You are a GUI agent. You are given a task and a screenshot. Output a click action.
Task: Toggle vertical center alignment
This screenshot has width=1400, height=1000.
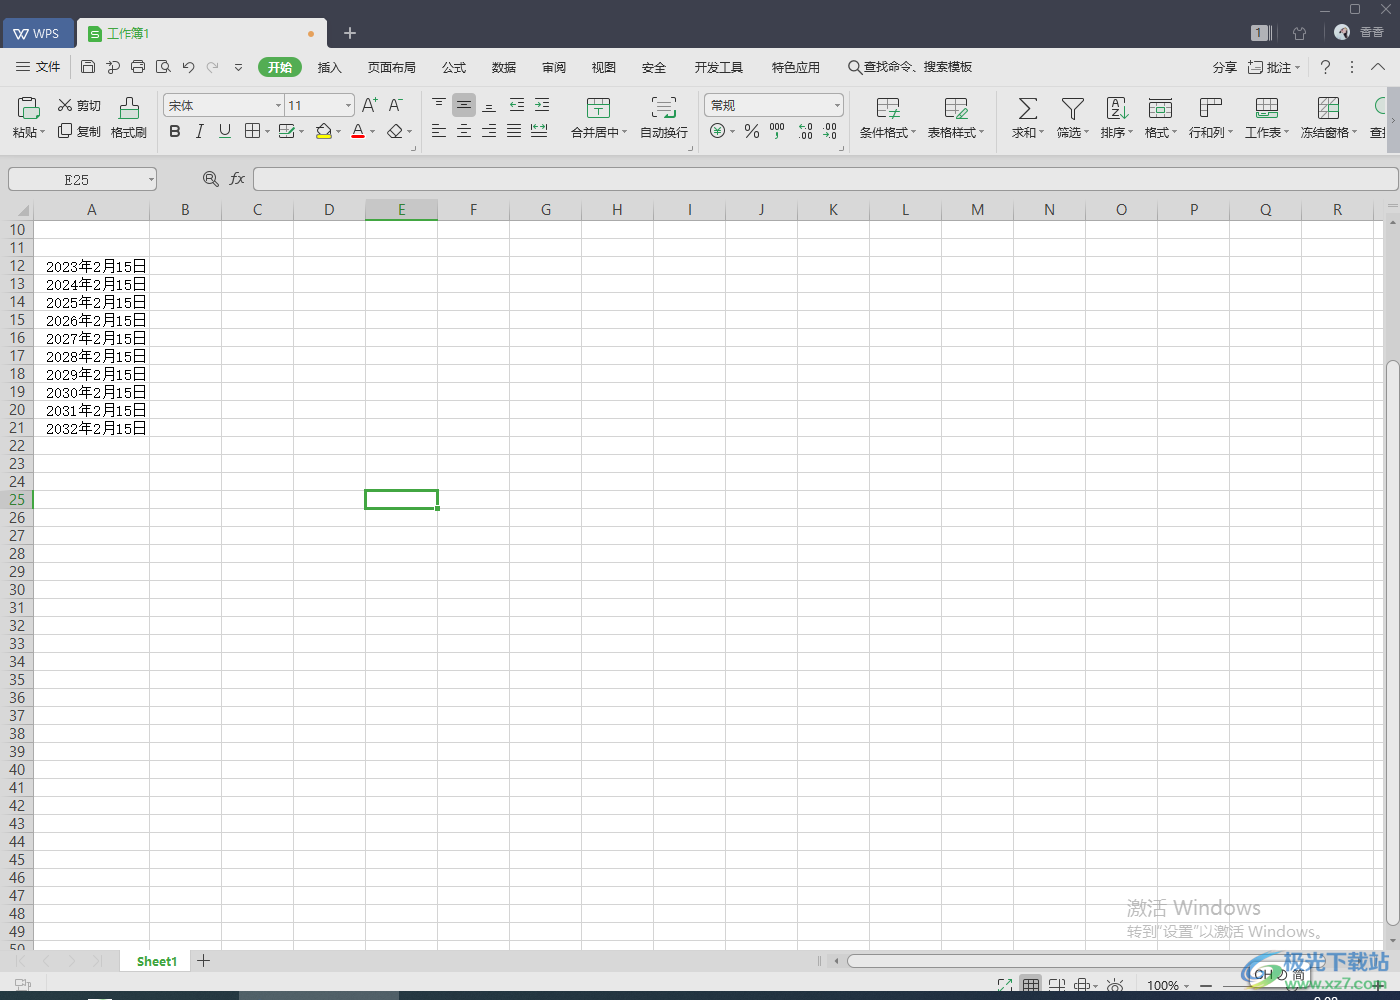[x=464, y=104]
